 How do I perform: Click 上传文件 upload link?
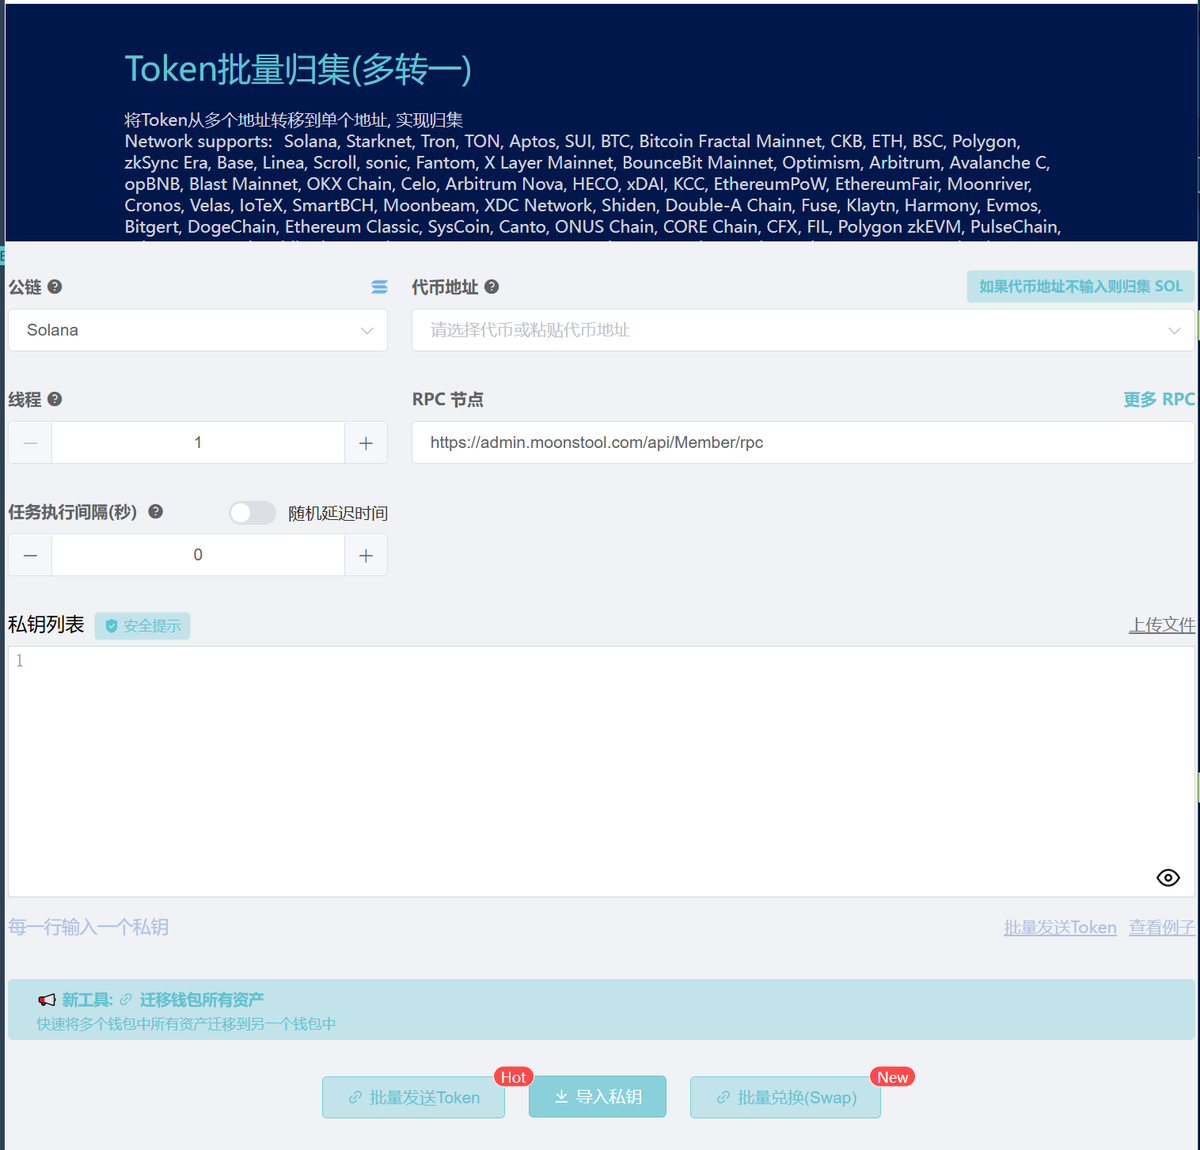1162,625
